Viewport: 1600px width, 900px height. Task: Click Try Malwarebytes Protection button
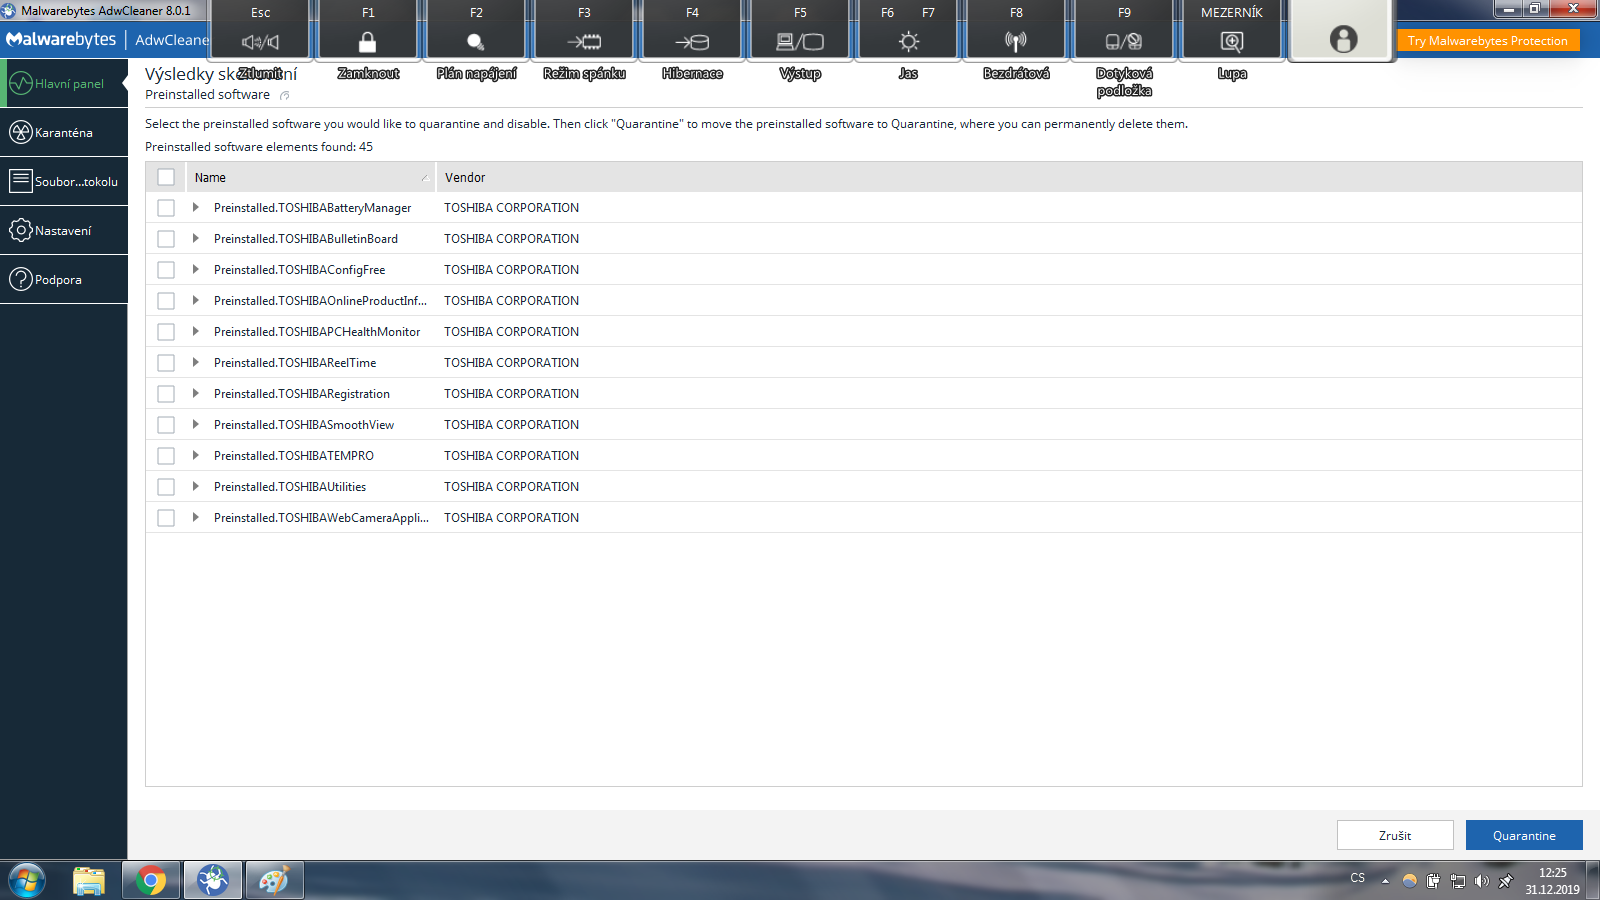1487,41
